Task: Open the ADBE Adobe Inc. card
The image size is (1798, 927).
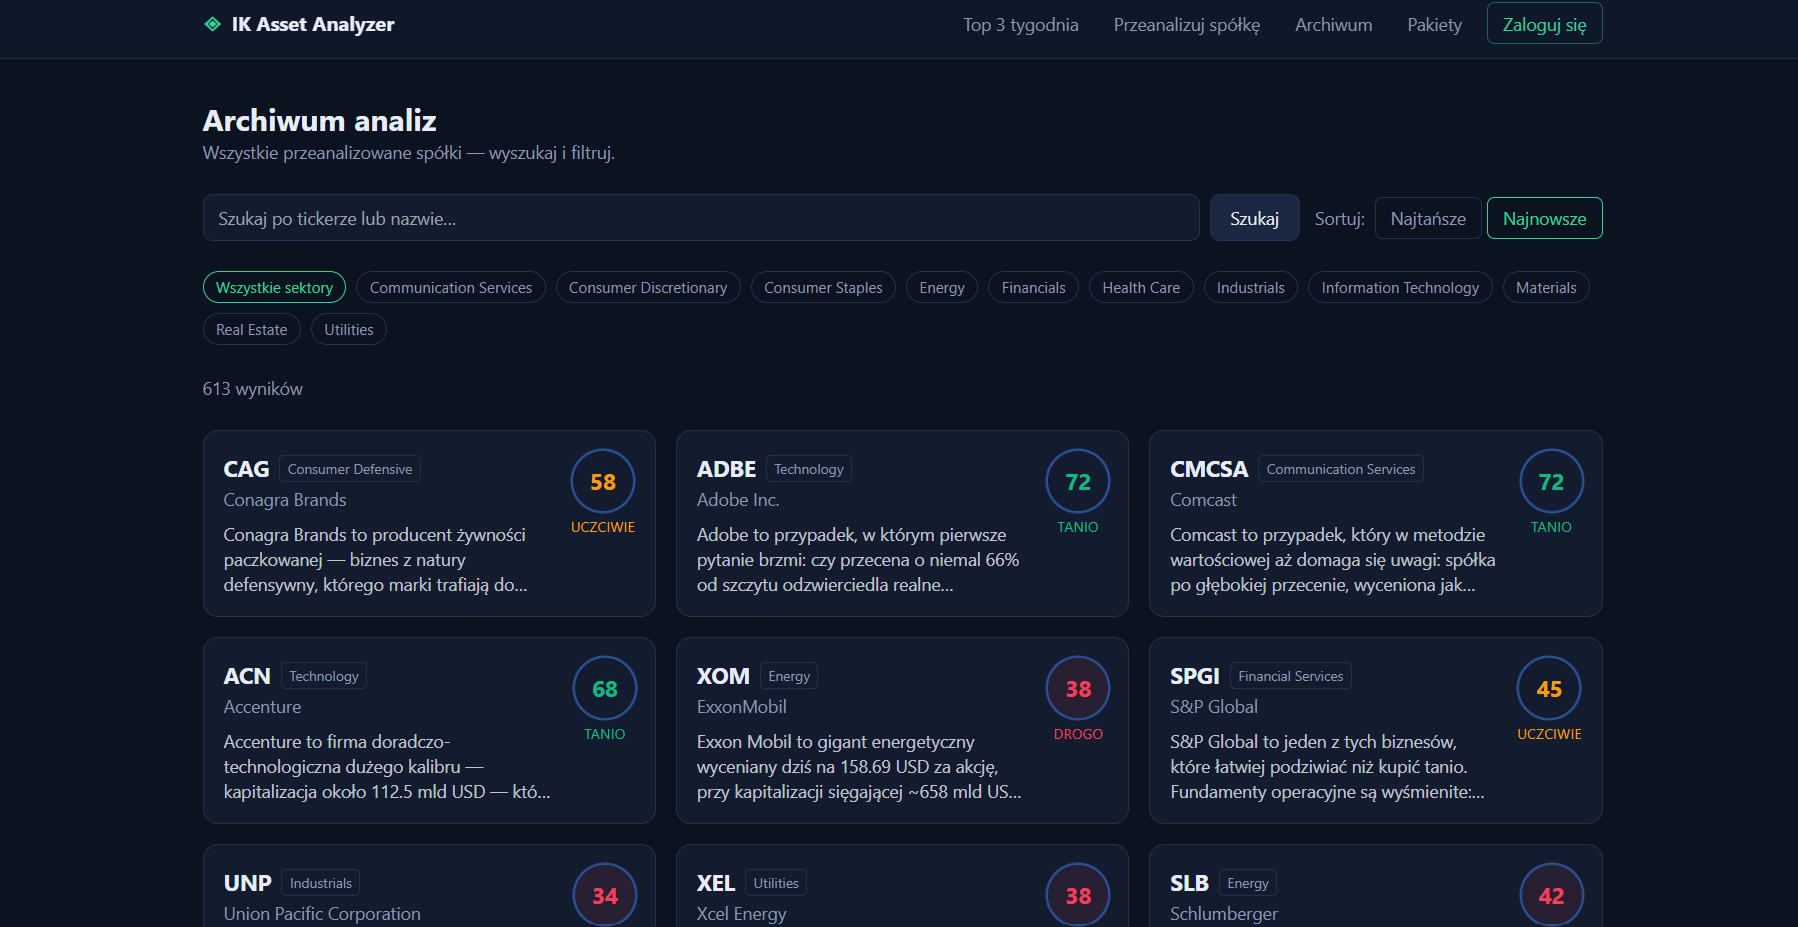Action: 902,524
